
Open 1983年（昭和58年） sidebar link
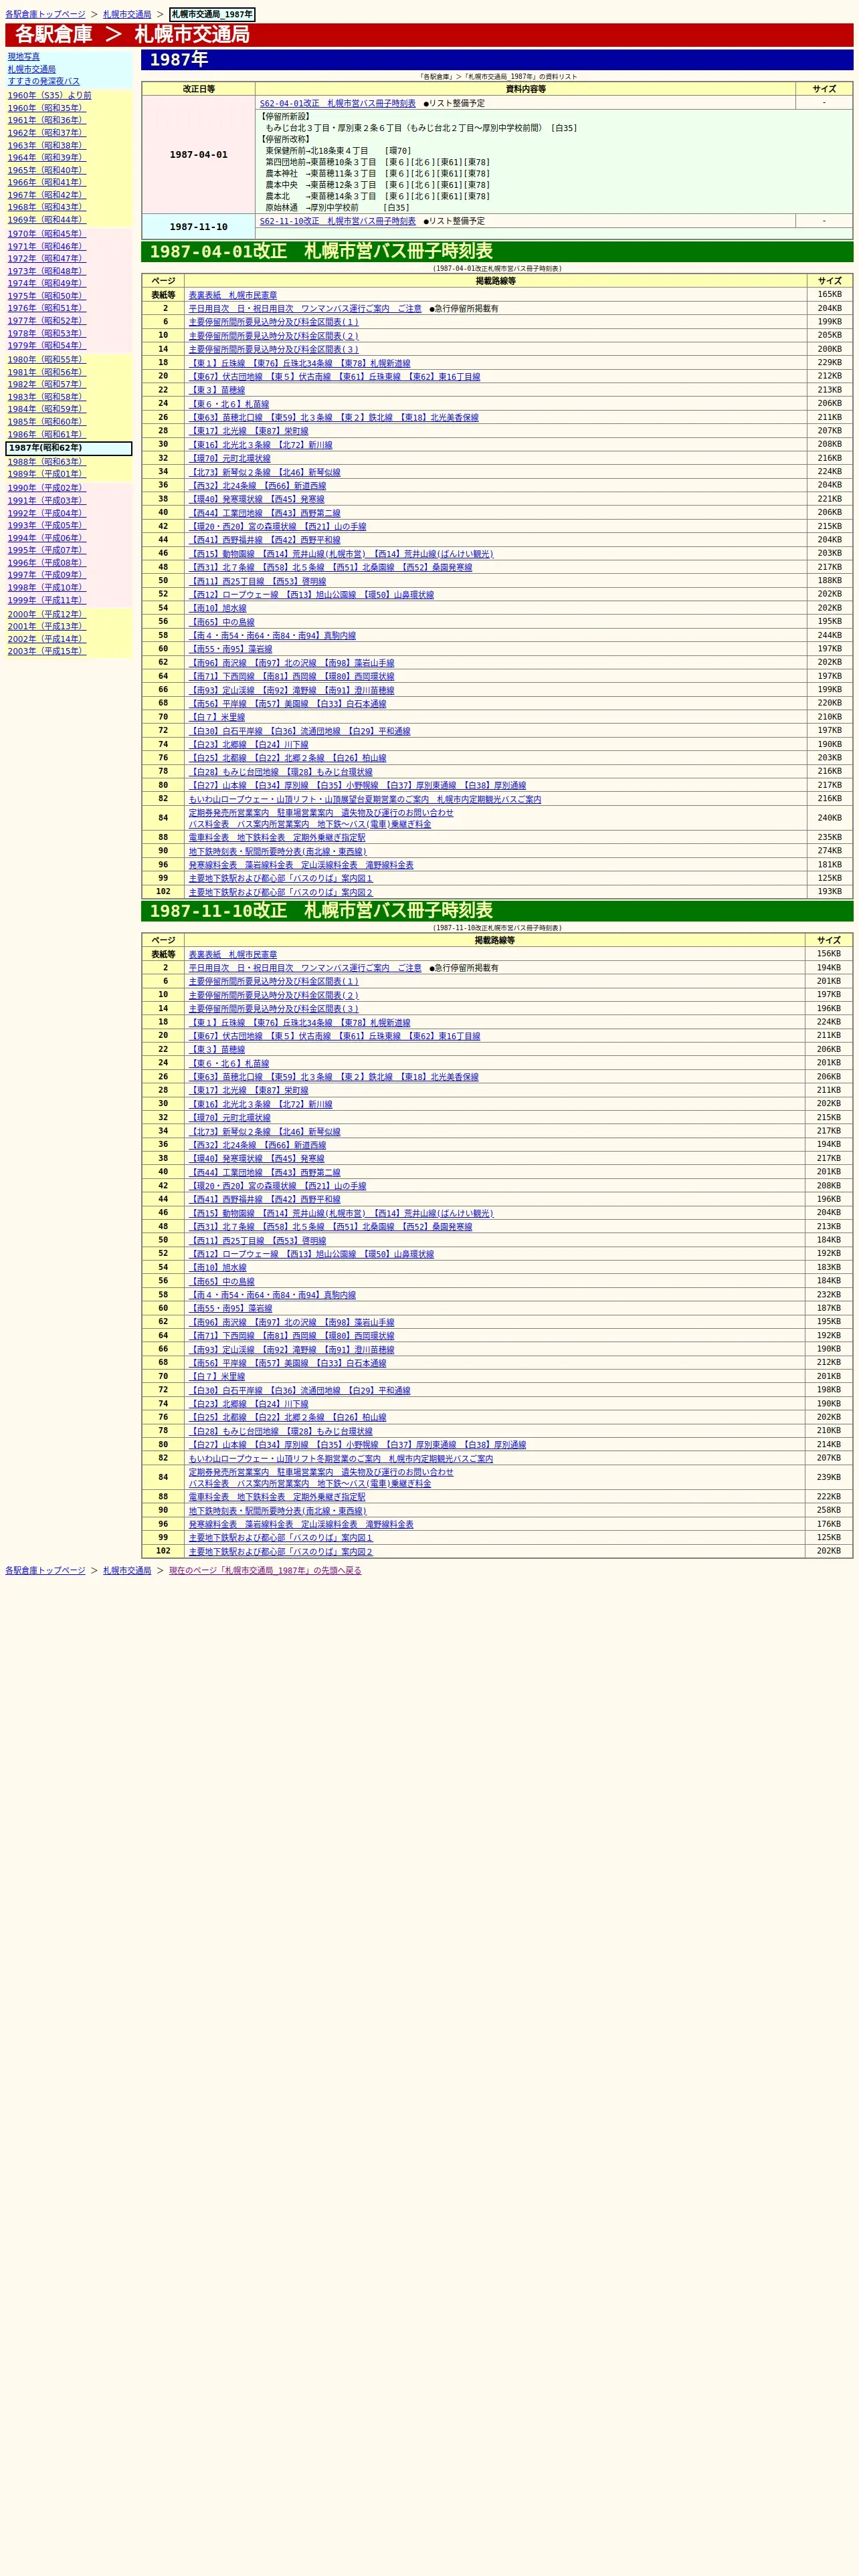coord(47,397)
